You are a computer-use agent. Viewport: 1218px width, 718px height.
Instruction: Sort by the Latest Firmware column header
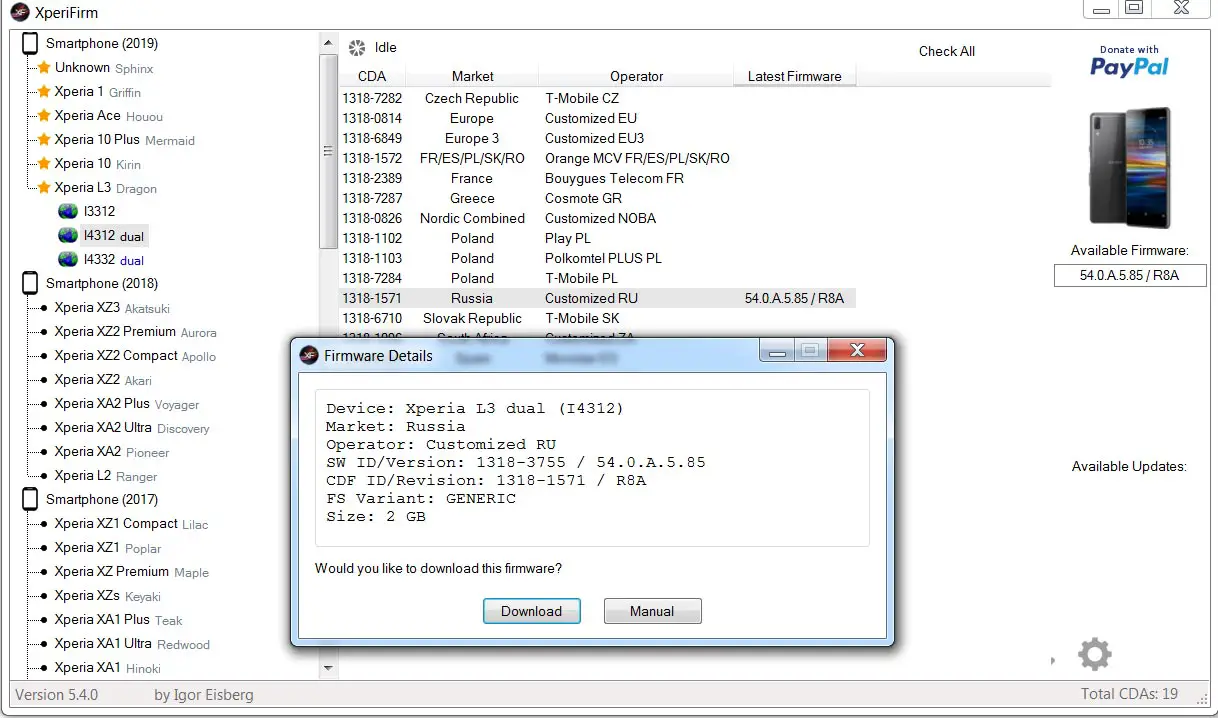coord(794,76)
